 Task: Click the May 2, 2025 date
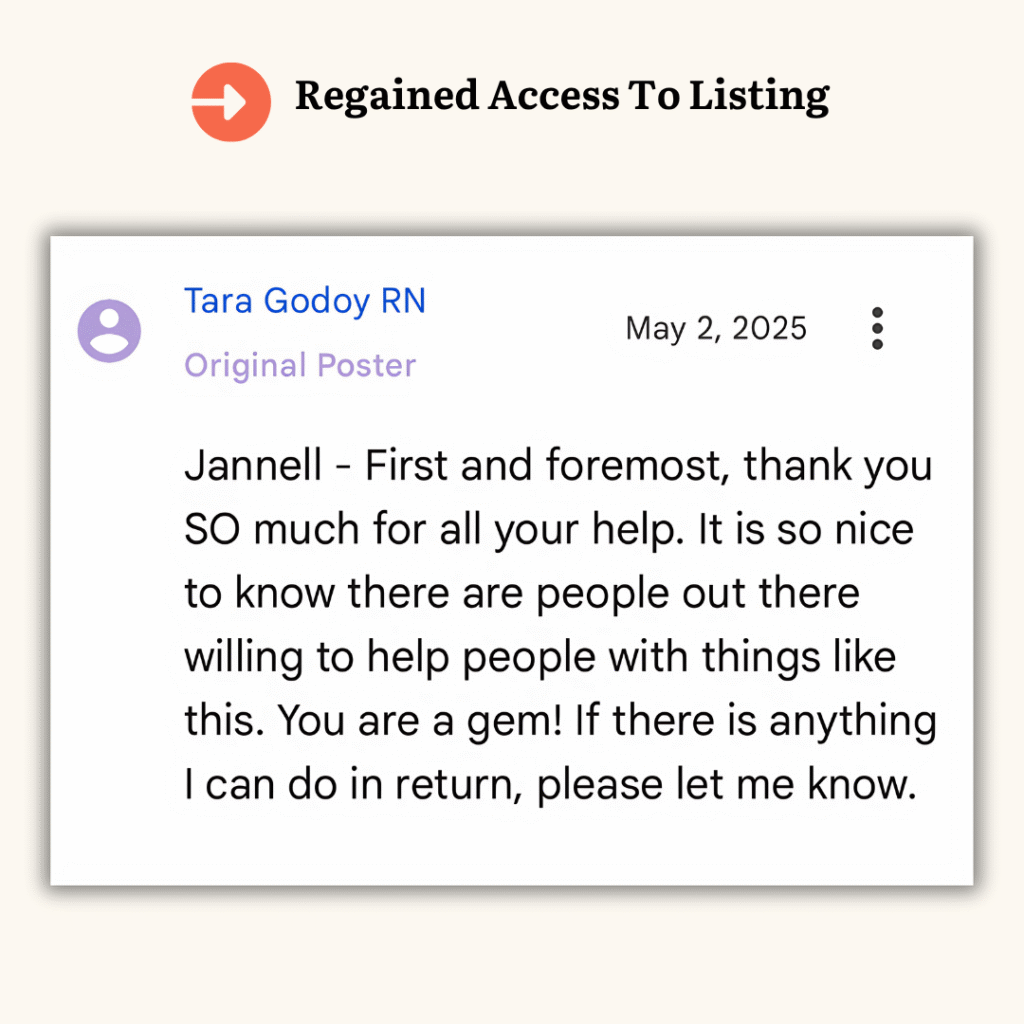tap(716, 328)
